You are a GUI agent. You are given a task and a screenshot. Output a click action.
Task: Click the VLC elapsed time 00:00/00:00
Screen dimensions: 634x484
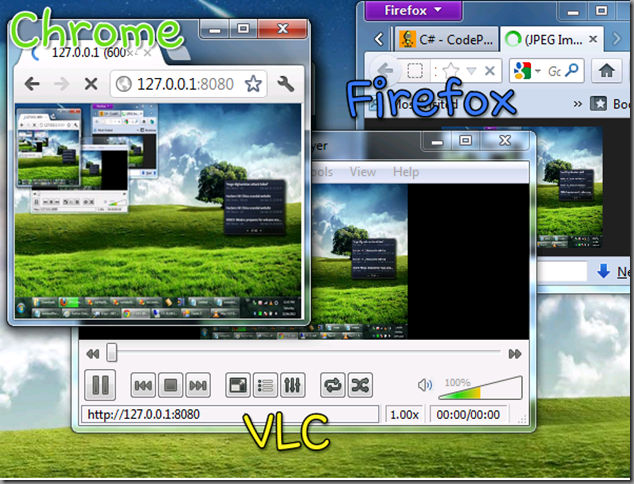pos(468,414)
